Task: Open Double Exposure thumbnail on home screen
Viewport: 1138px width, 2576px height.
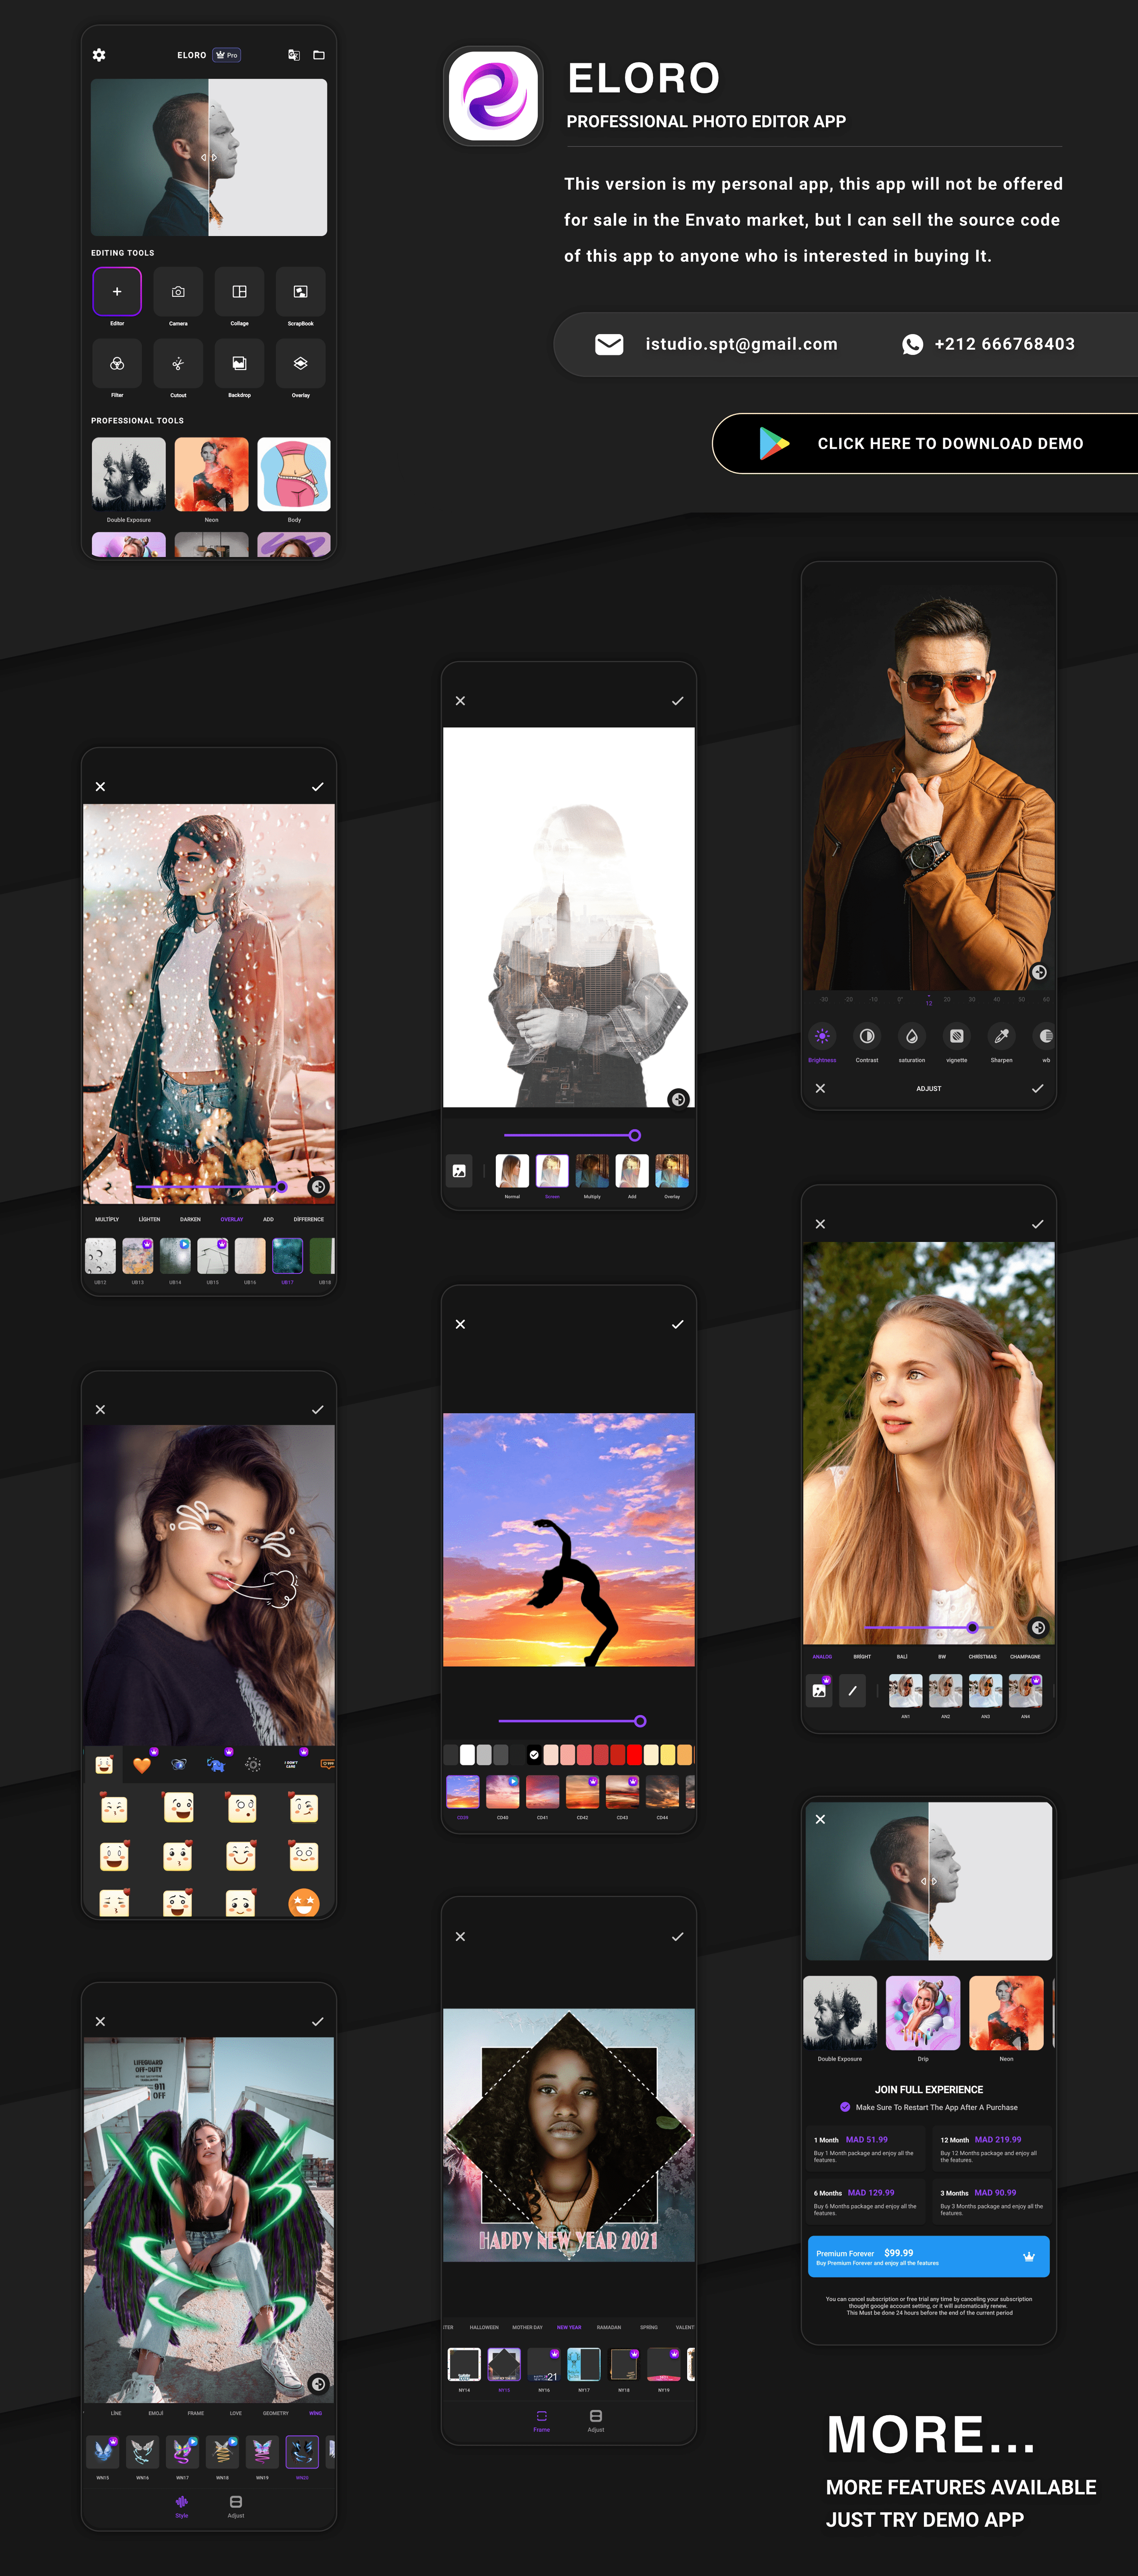Action: (129, 474)
